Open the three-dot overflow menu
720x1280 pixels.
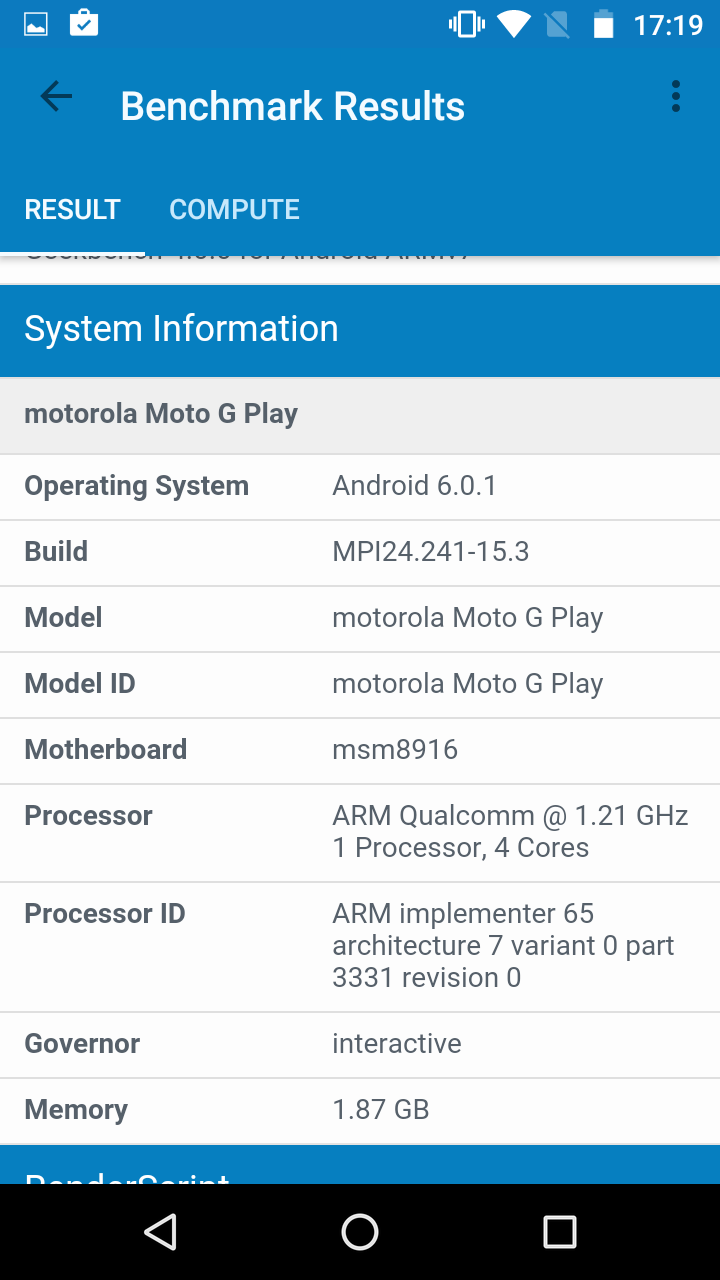[x=676, y=97]
